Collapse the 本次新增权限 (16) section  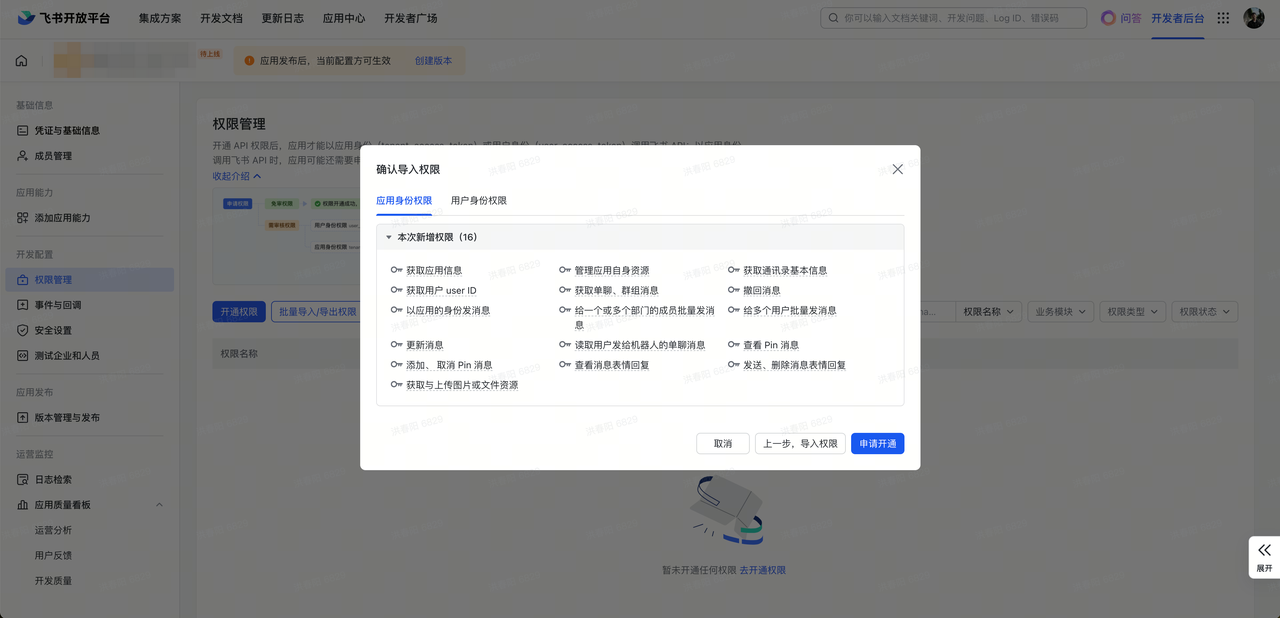pos(389,237)
